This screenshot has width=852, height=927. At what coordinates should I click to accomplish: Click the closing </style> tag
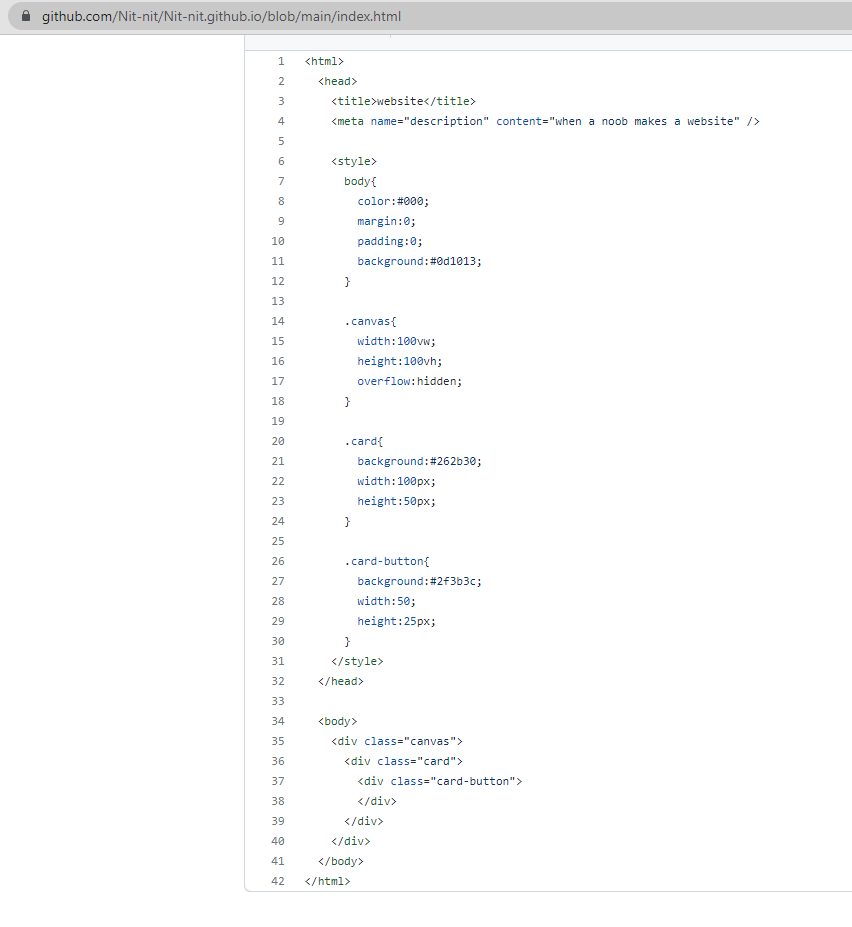pos(357,662)
